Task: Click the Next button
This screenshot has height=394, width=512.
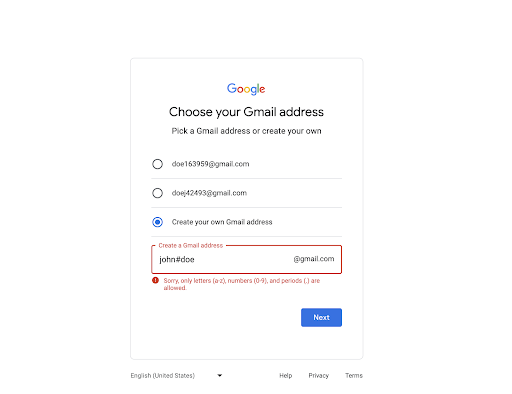Action: (321, 317)
